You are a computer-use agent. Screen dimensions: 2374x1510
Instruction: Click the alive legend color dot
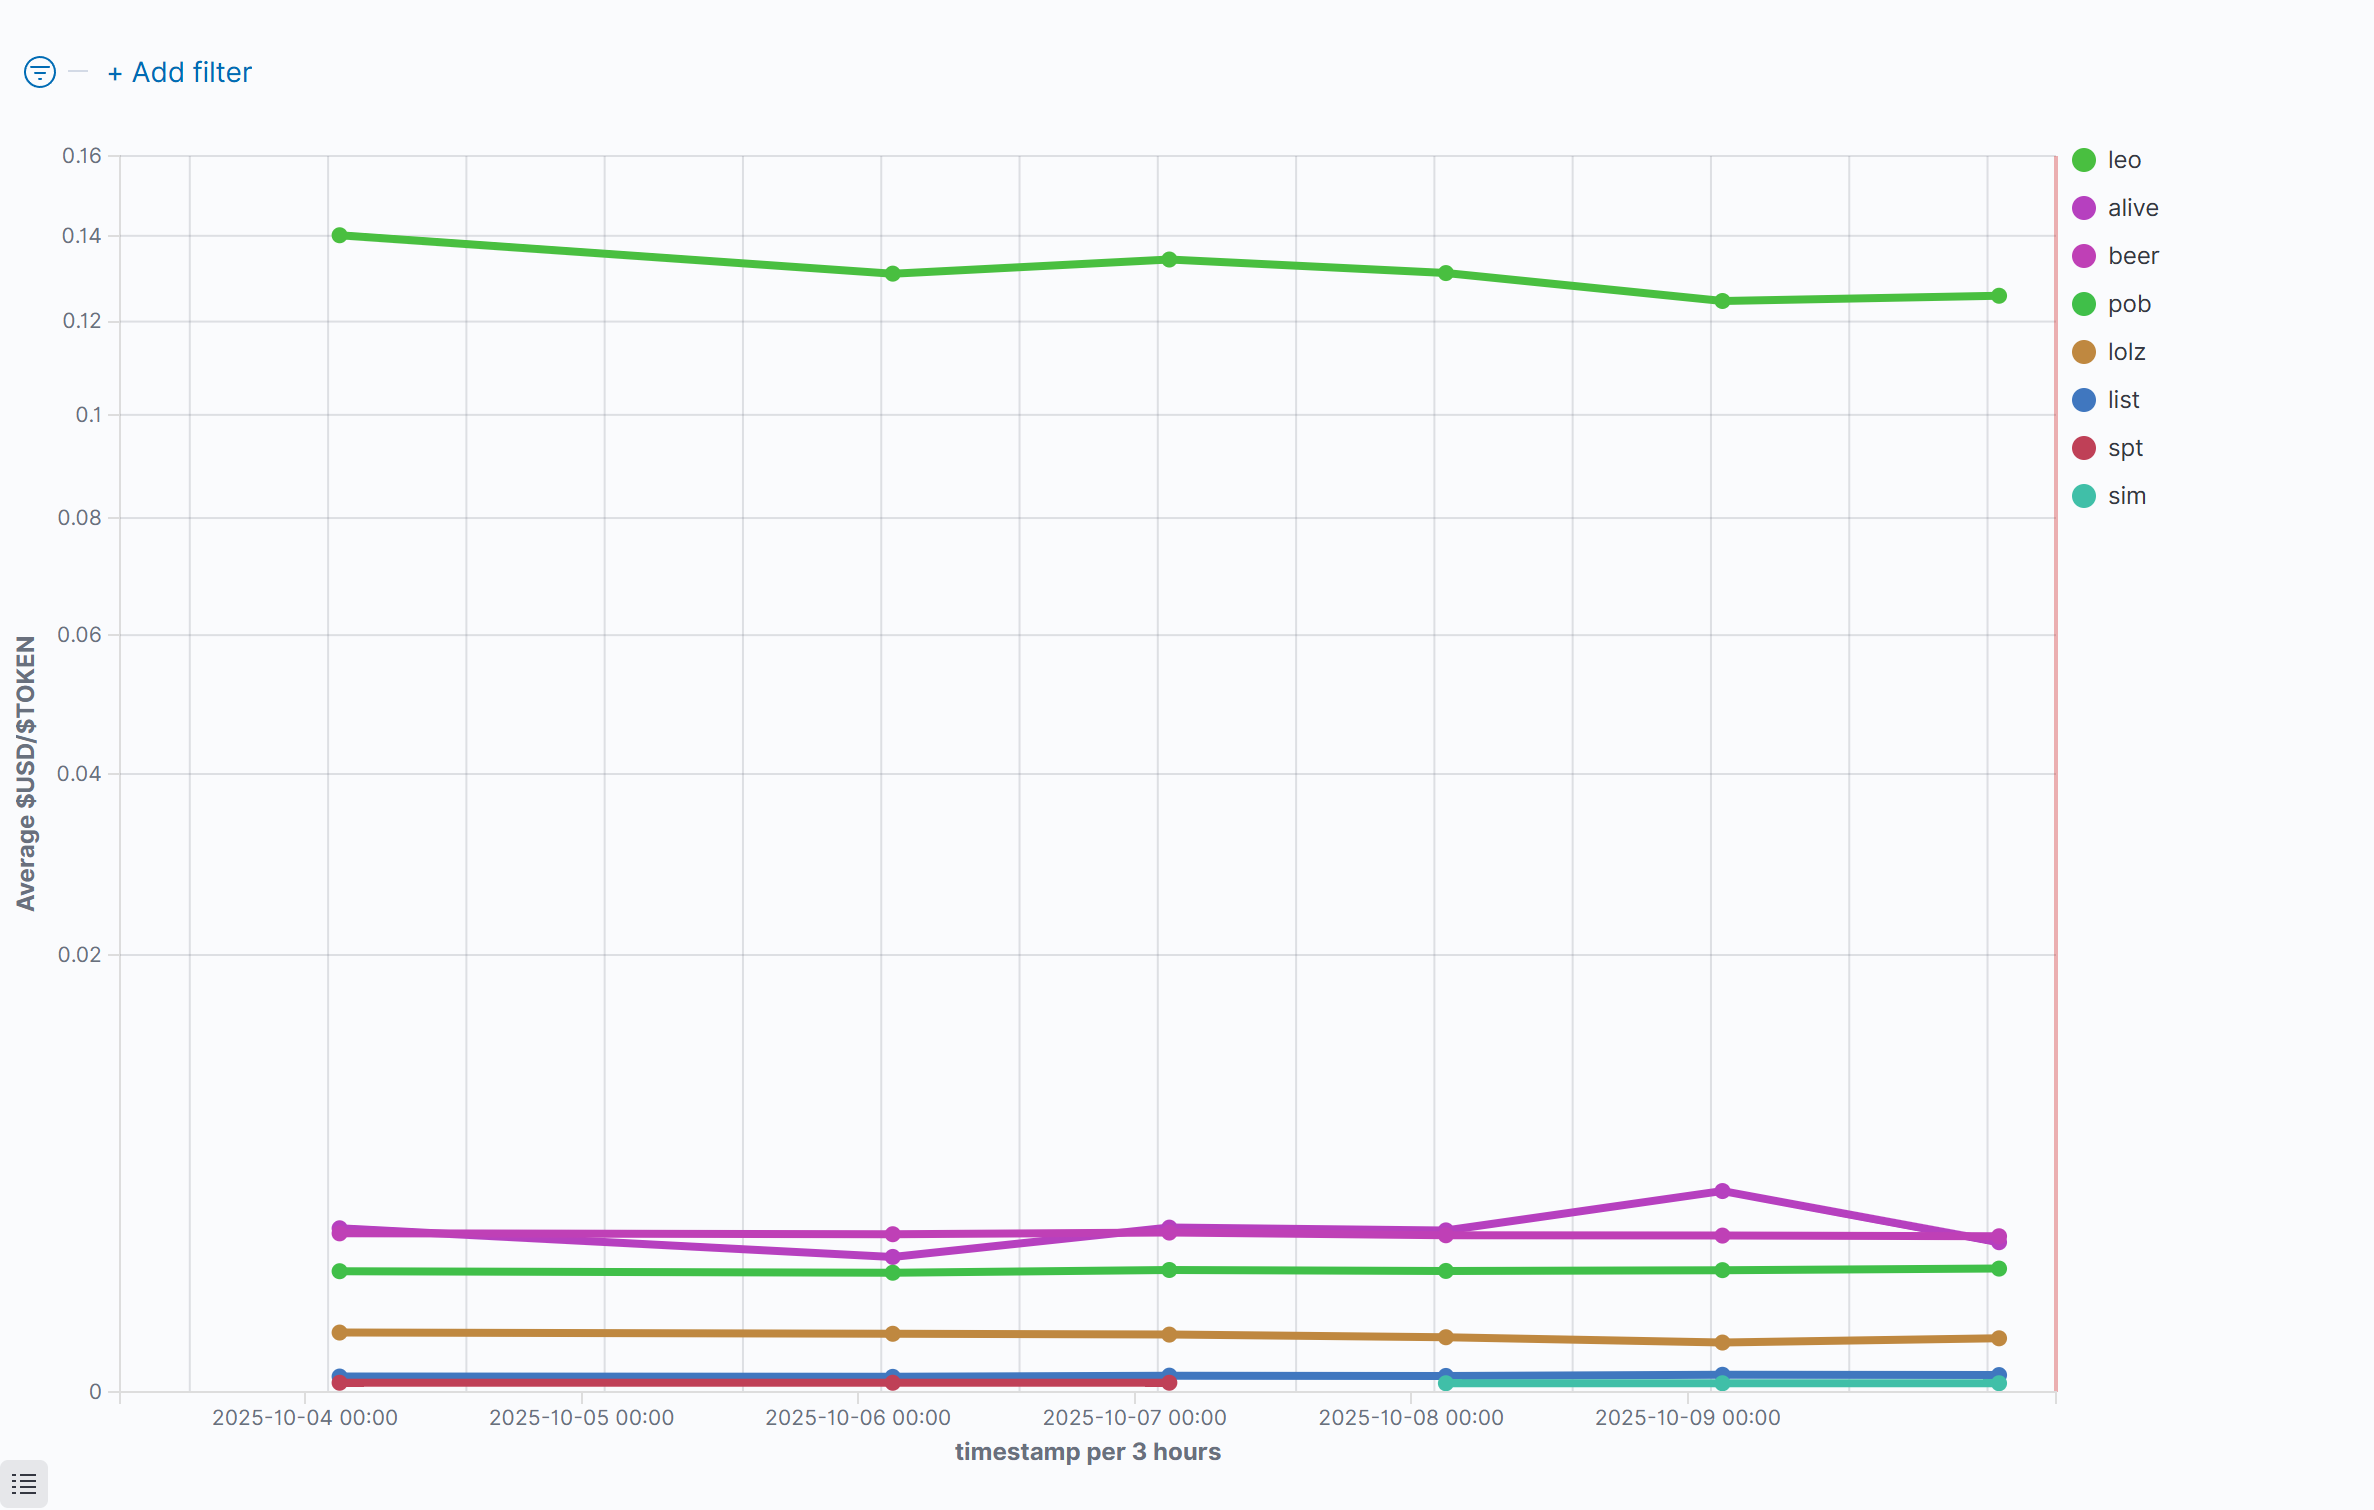[x=2084, y=208]
